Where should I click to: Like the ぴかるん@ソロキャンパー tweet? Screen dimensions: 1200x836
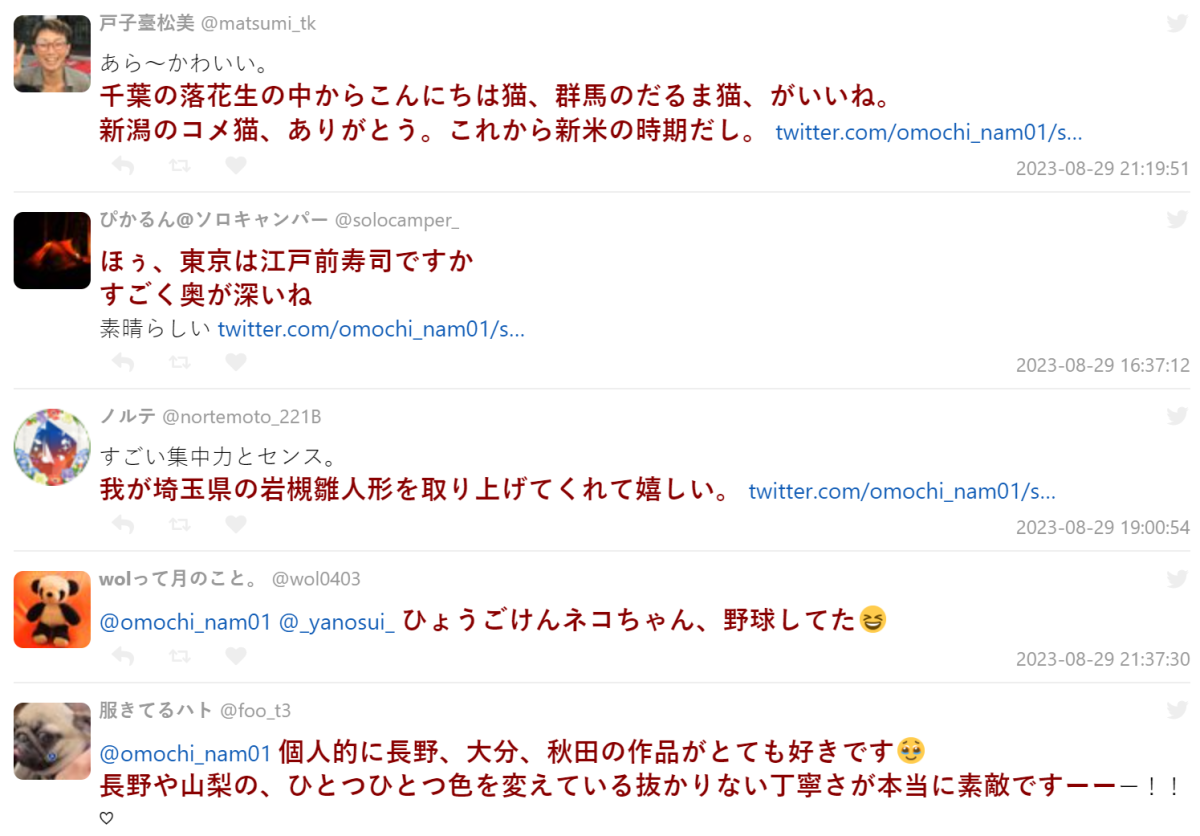pyautogui.click(x=236, y=363)
